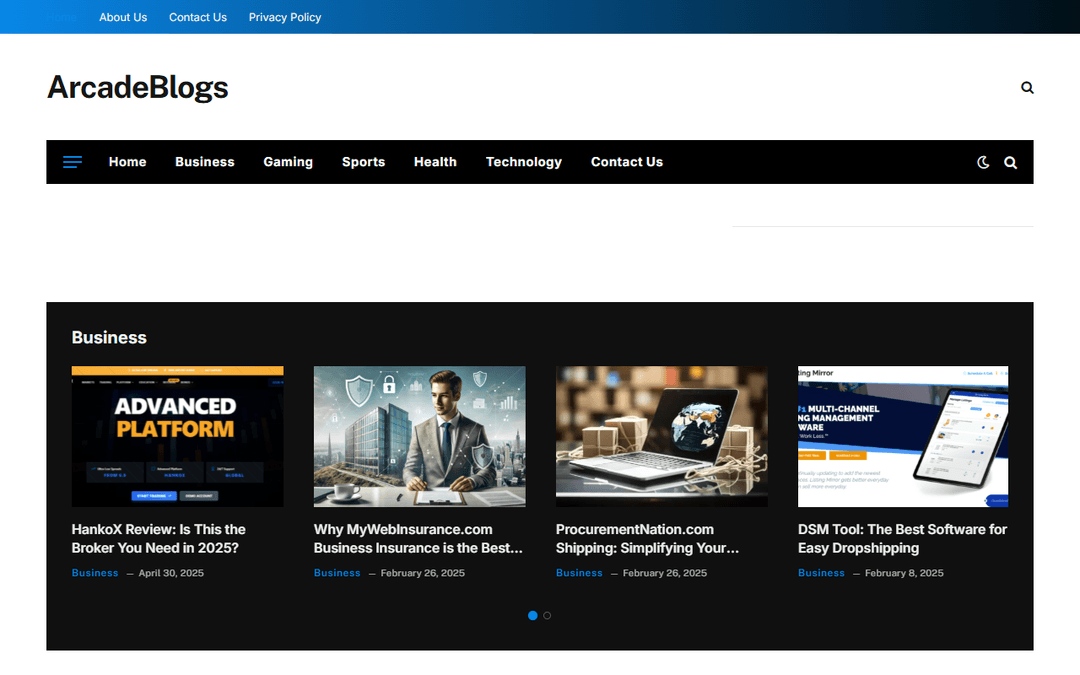Open the businessman insurance article thumbnail
The width and height of the screenshot is (1080, 675).
click(419, 437)
